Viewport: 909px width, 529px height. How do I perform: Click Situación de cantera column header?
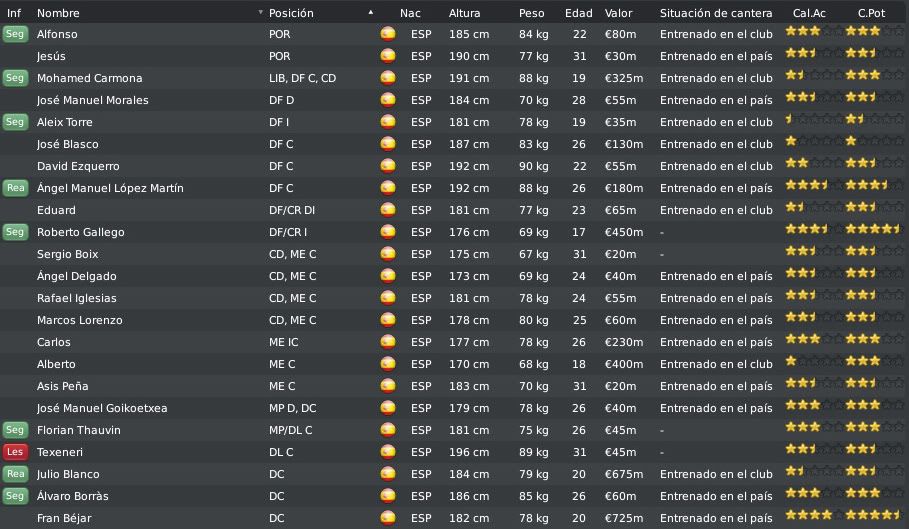point(716,13)
